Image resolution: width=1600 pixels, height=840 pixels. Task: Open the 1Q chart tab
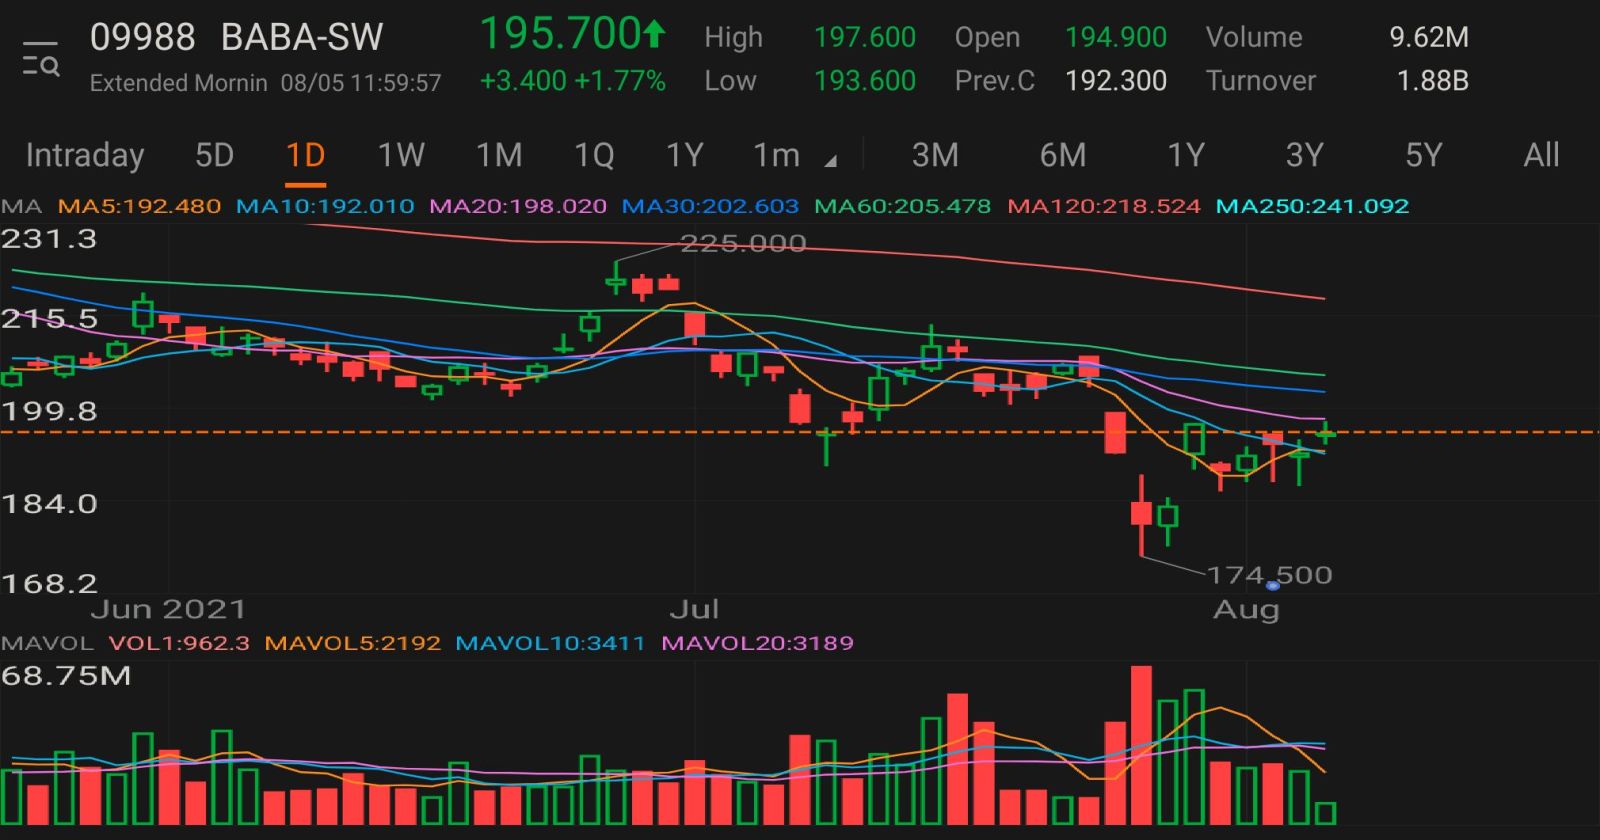click(x=594, y=155)
